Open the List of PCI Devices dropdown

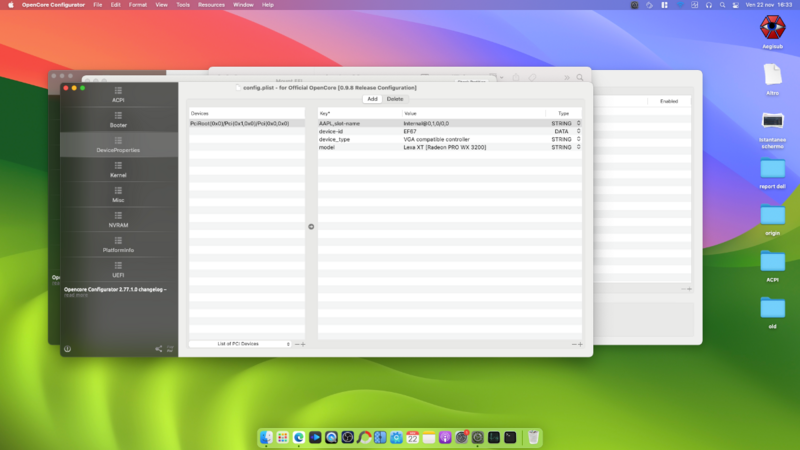click(254, 343)
